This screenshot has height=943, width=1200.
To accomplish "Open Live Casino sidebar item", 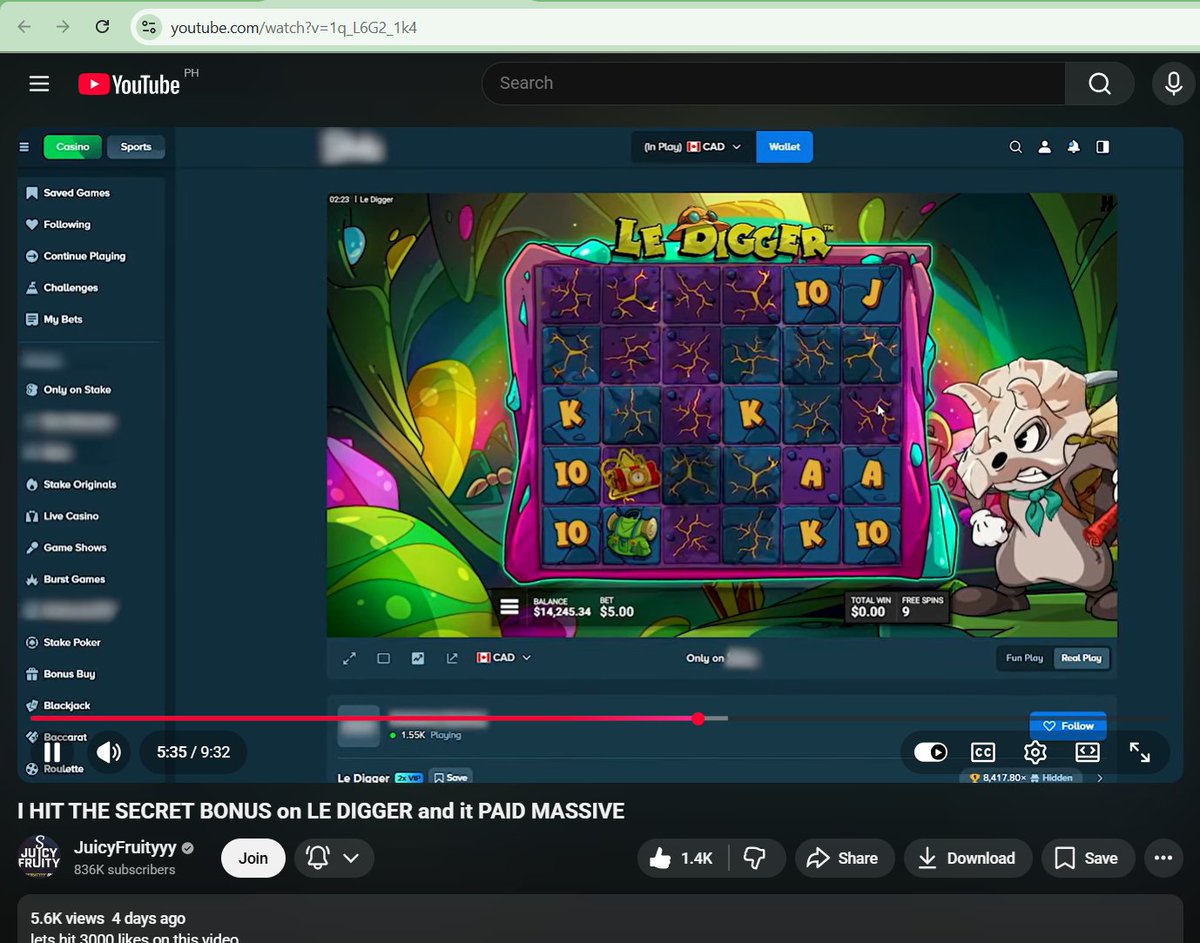I will point(62,516).
